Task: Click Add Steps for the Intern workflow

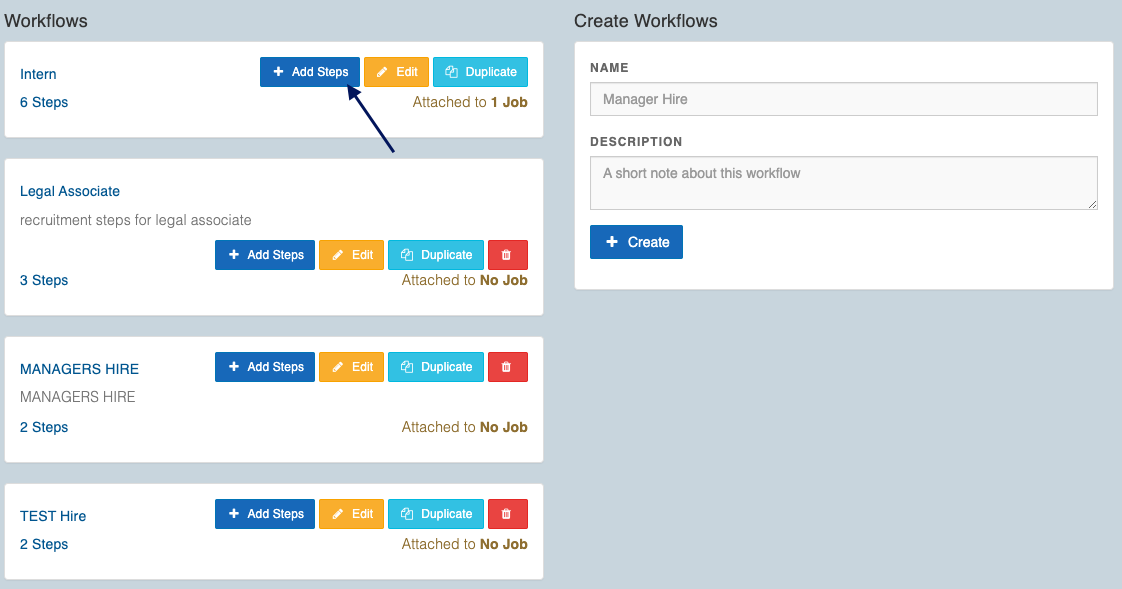Action: click(310, 72)
